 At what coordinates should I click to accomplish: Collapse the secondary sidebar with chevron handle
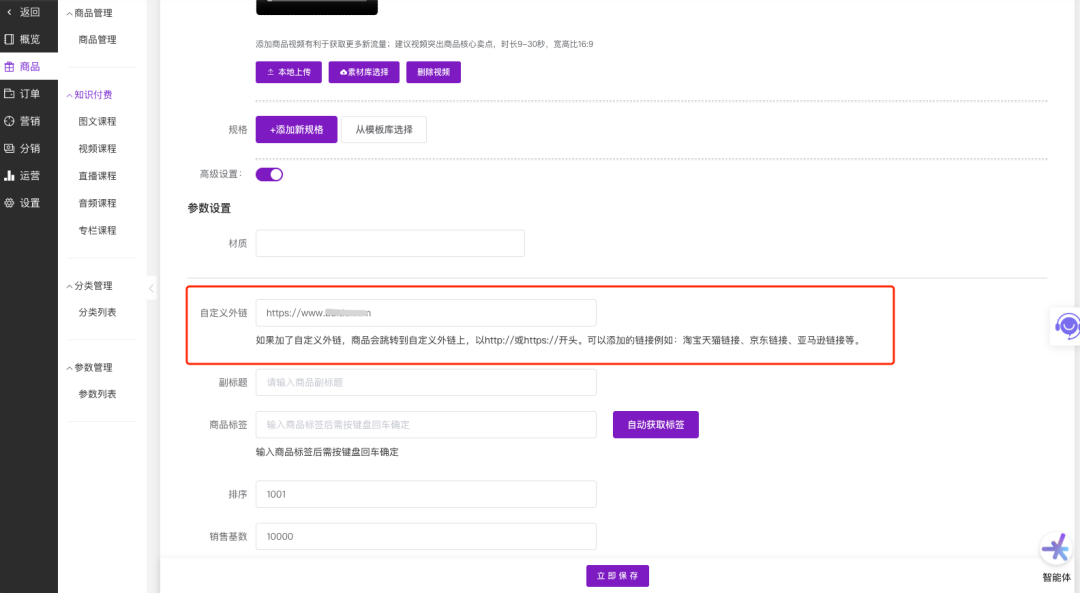coord(152,289)
